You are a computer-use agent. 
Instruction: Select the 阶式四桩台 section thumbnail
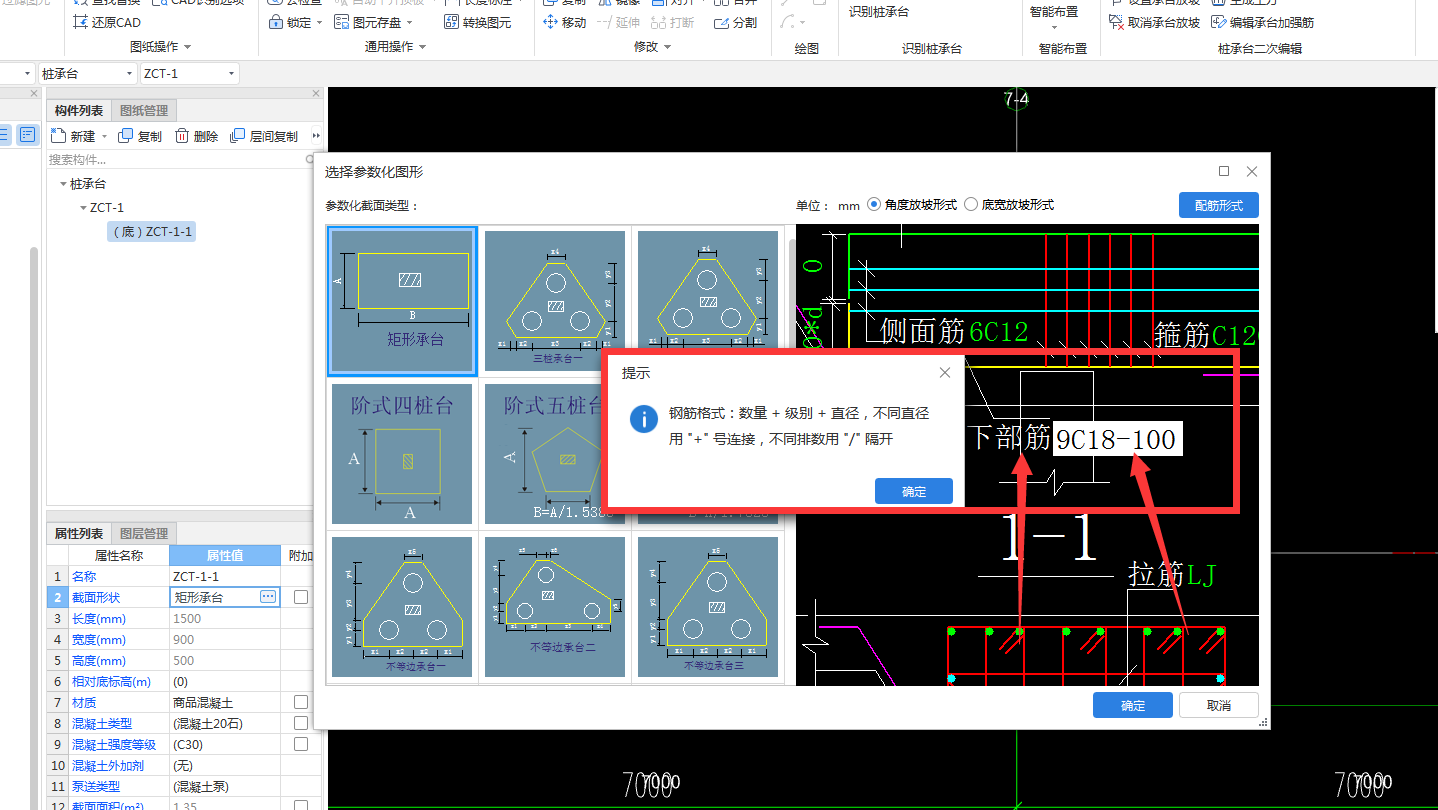click(402, 454)
